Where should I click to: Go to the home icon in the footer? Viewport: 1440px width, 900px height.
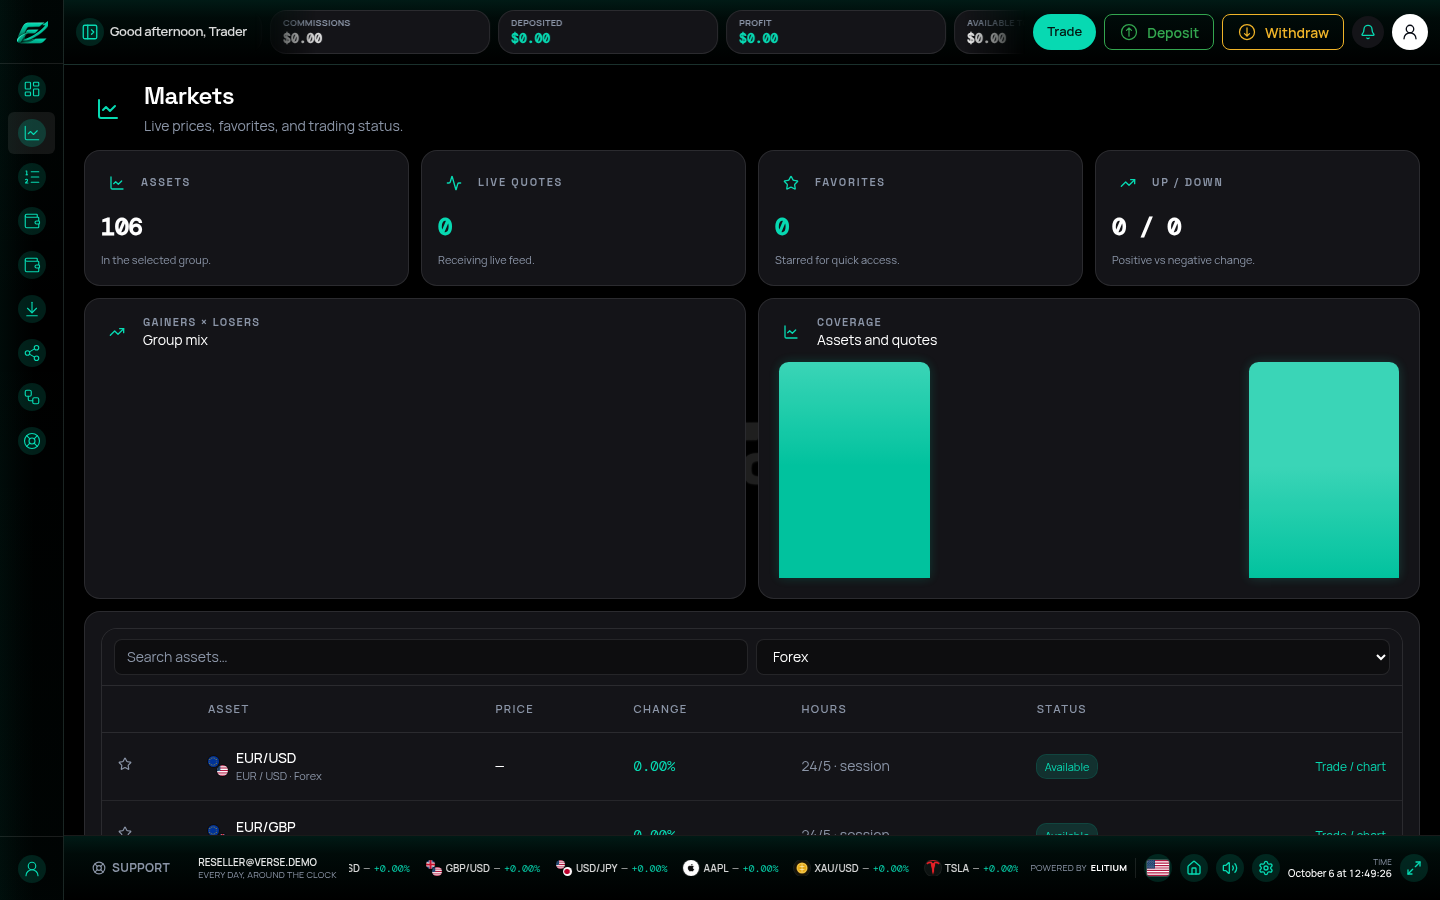pos(1194,868)
